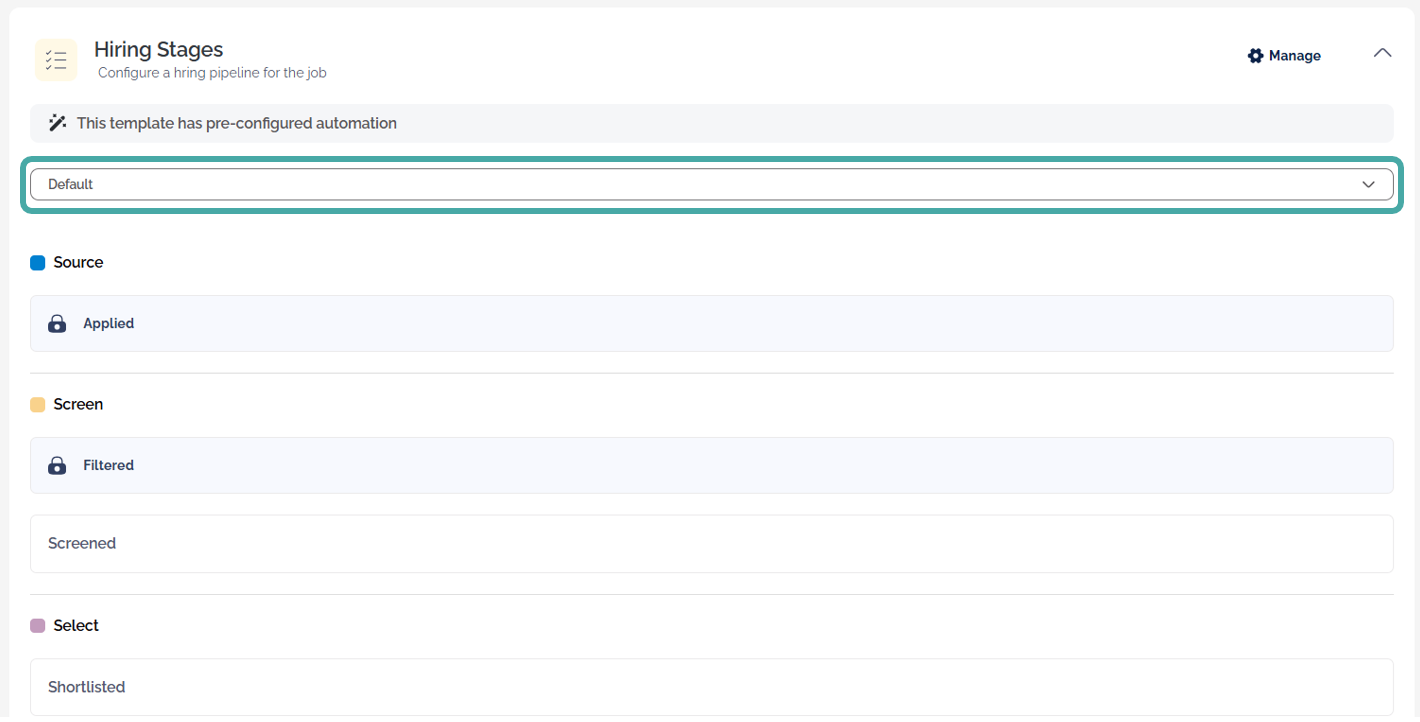
Task: Click the Screen category heading
Action: pyautogui.click(x=78, y=405)
